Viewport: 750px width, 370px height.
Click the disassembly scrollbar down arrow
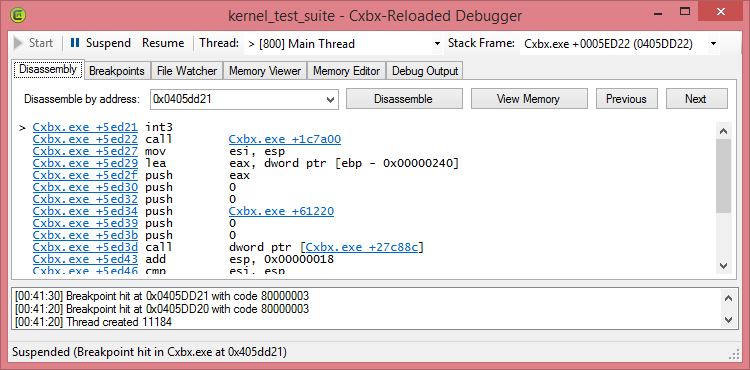click(723, 266)
